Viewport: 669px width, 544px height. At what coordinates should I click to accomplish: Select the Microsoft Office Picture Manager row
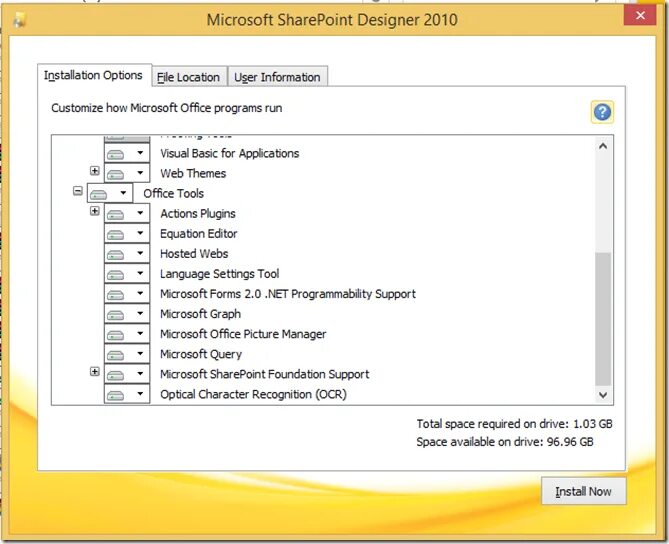coord(243,334)
